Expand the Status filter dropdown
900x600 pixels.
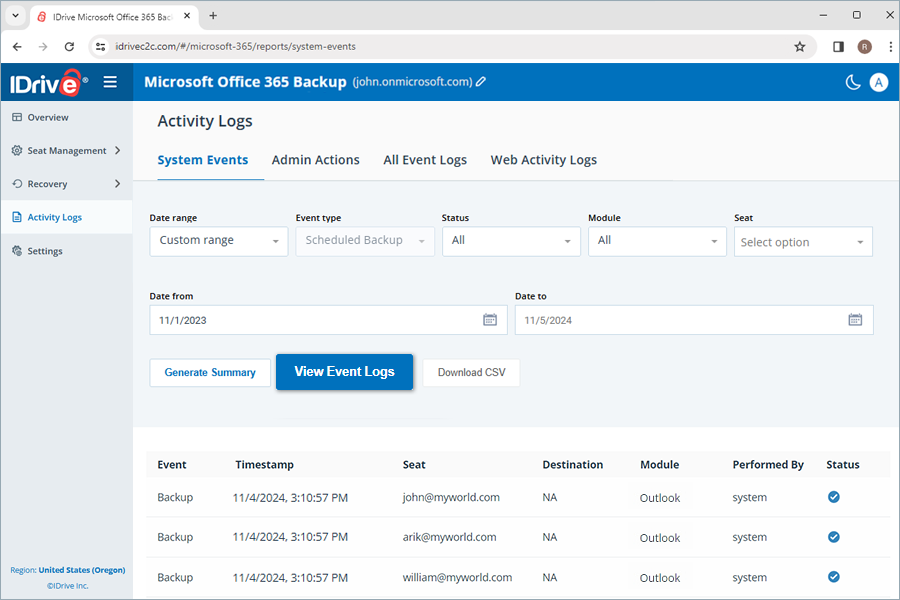[511, 241]
